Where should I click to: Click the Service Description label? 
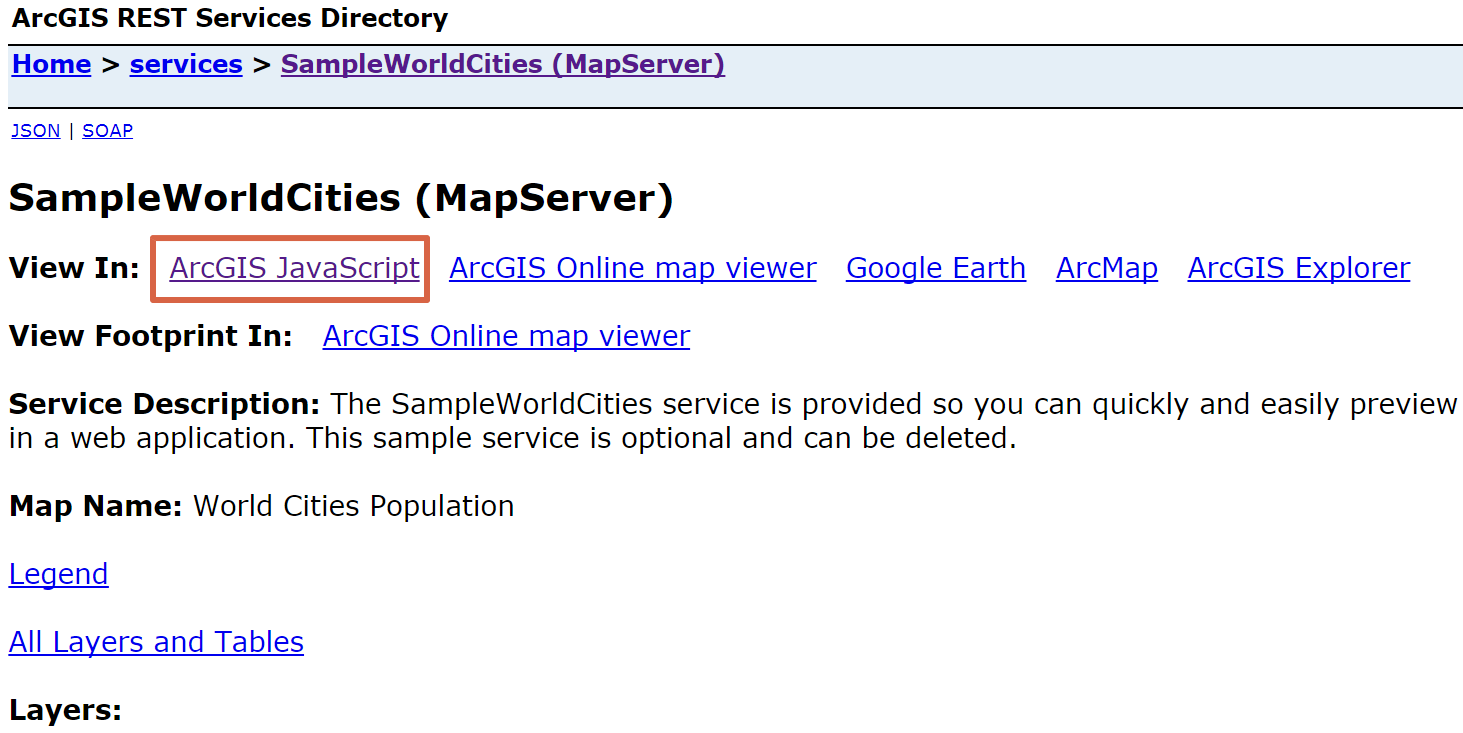point(165,404)
